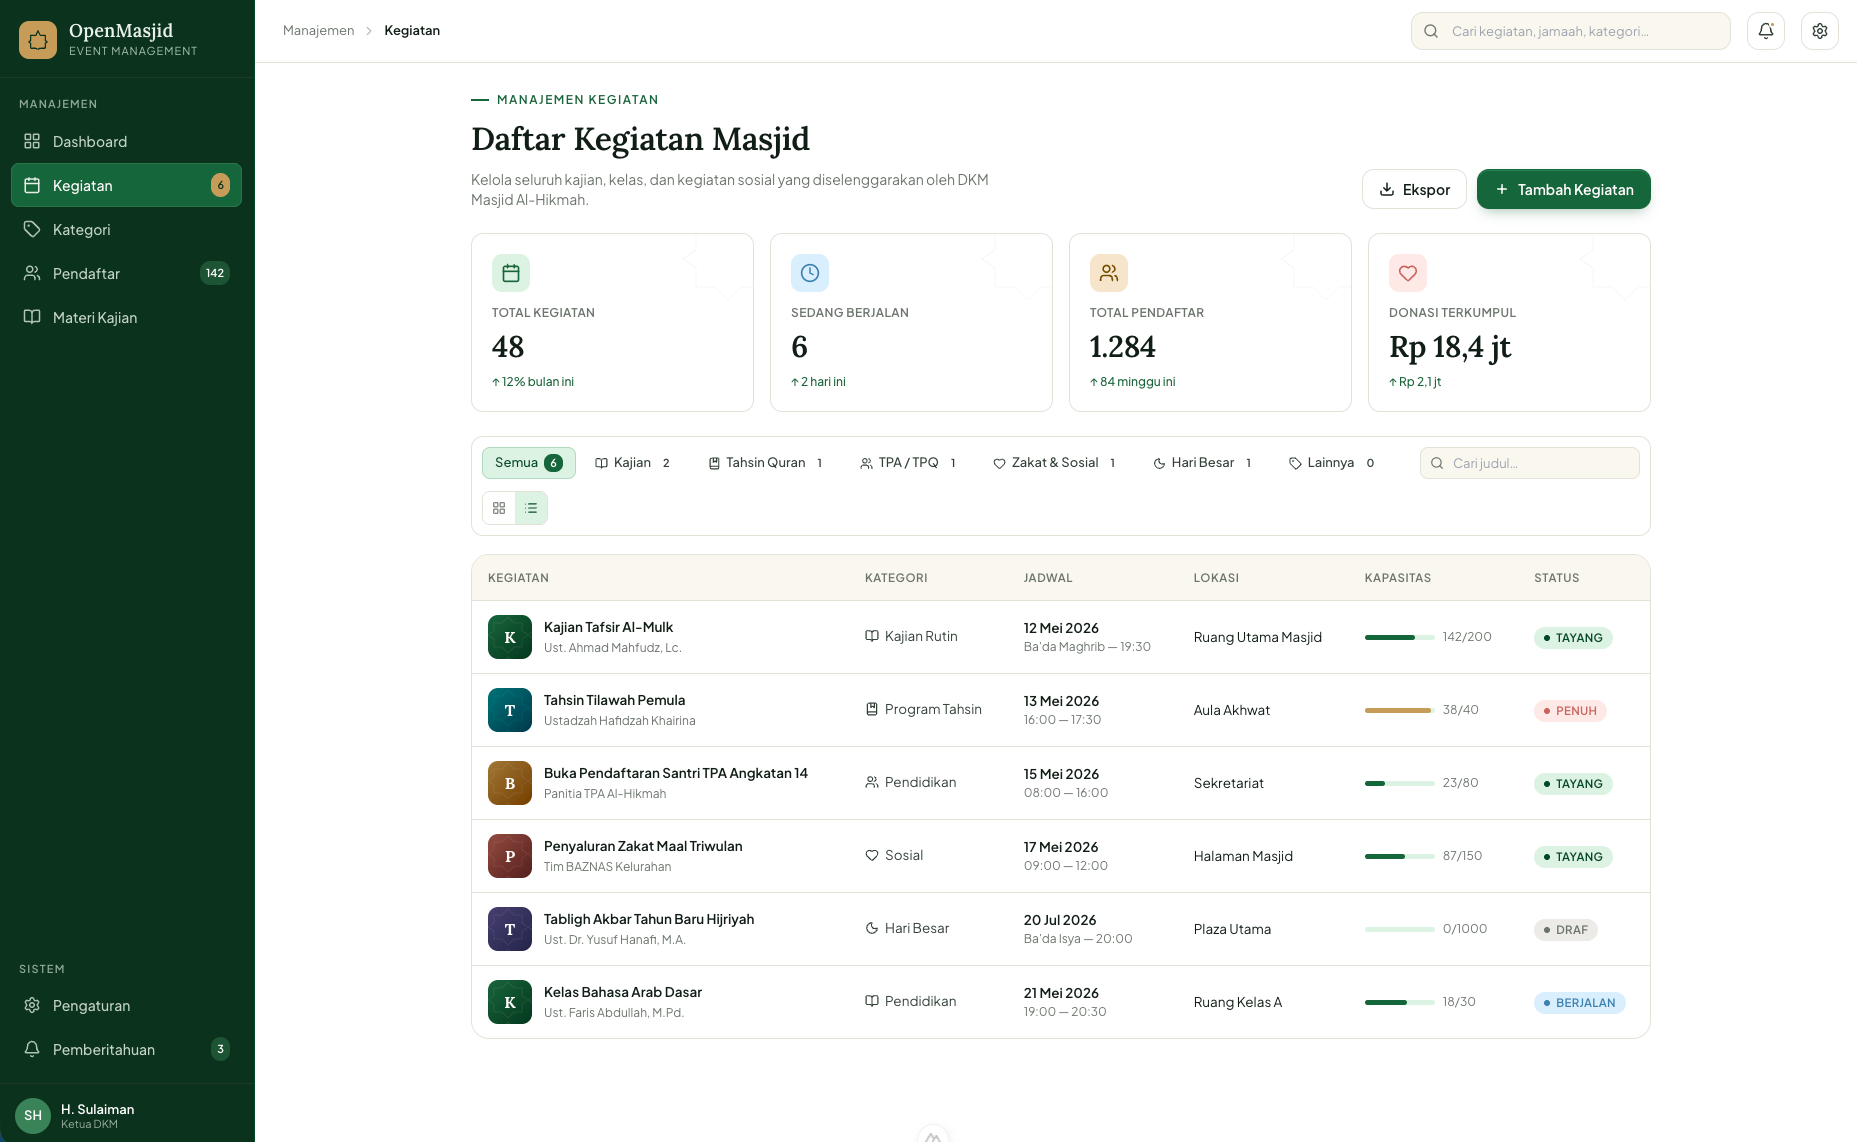Open Materi Kajian in the sidebar
Screen dimensions: 1857x1142
click(126, 318)
